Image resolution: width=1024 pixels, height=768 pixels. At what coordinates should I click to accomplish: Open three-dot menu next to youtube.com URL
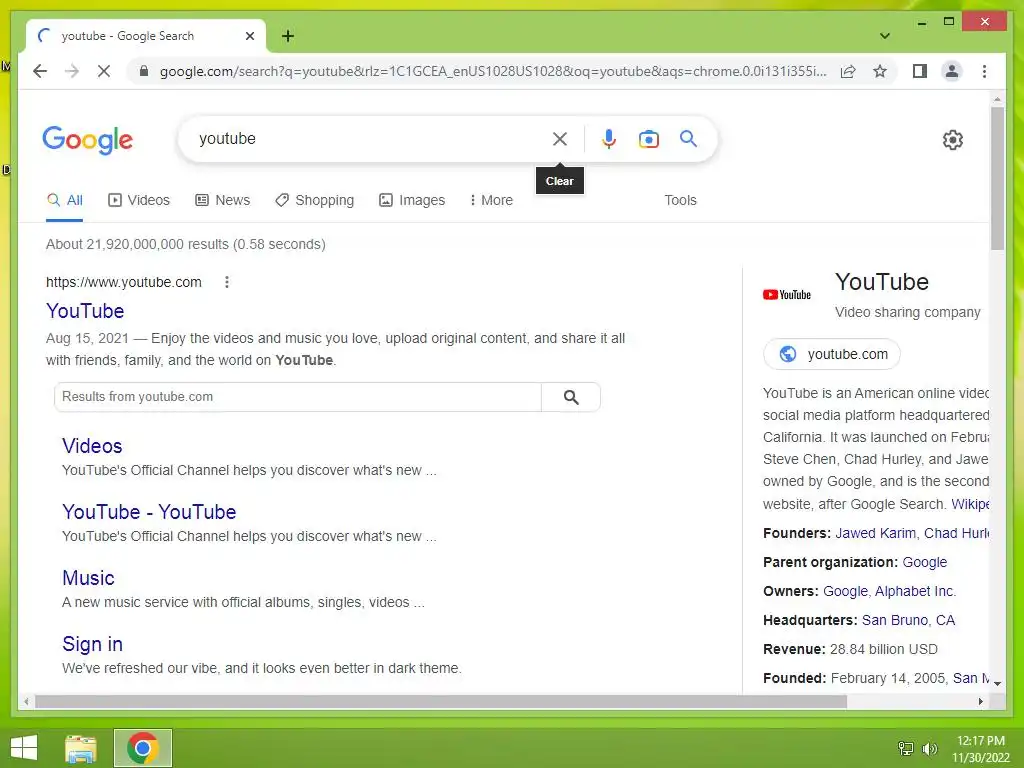[227, 282]
